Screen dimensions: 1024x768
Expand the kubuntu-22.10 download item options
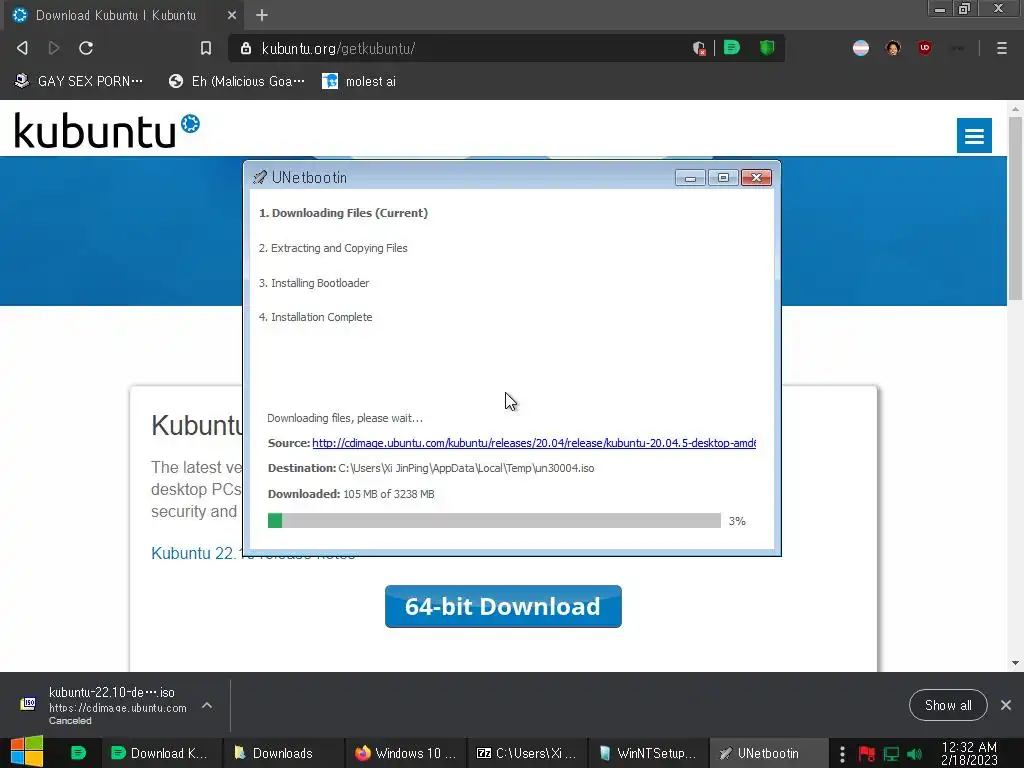(x=207, y=705)
